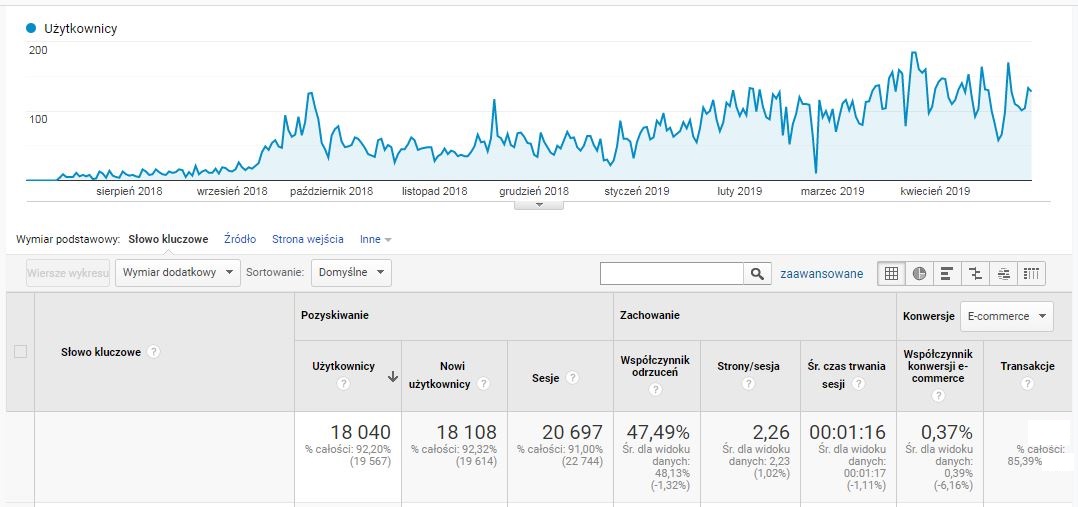Screen dimensions: 1078x507
Task: Switch to the data table view icon
Action: coord(891,273)
